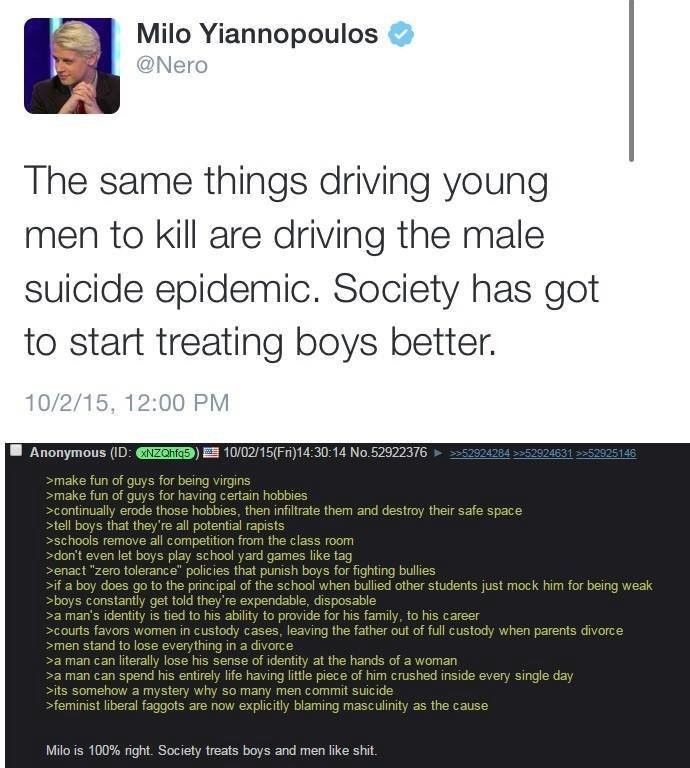Screen dimensions: 690x768
Task: Select the green poster ID xNZQhfq5 badge
Action: coord(166,453)
